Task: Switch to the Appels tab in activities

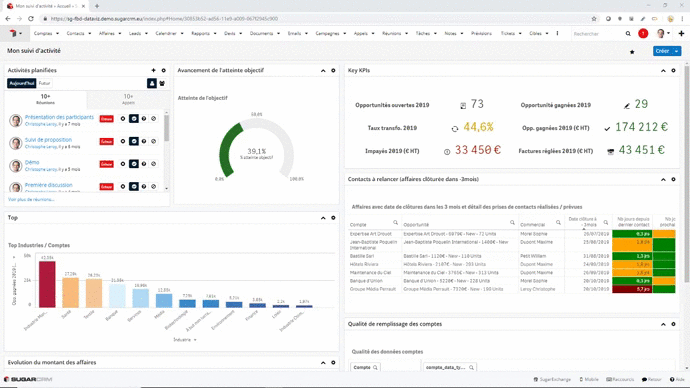Action: click(128, 99)
